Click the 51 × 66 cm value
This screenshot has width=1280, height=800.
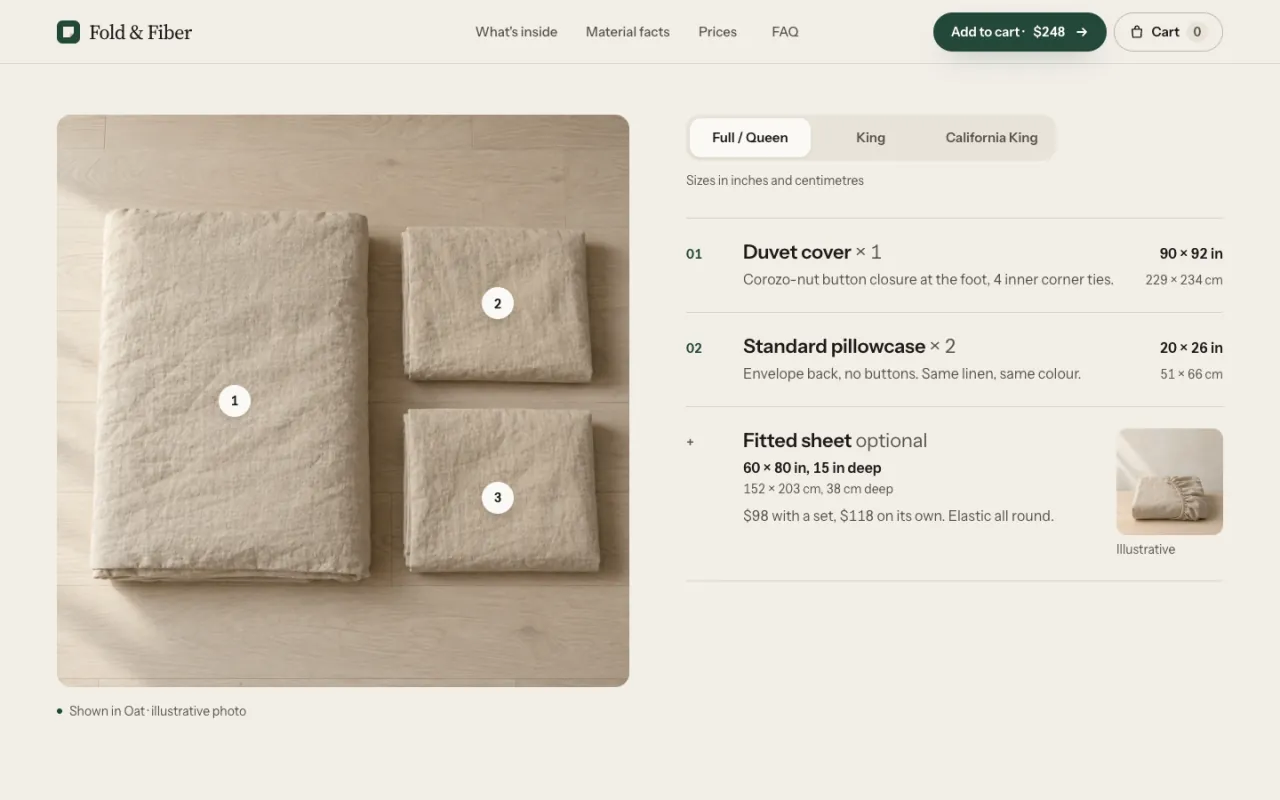1191,374
